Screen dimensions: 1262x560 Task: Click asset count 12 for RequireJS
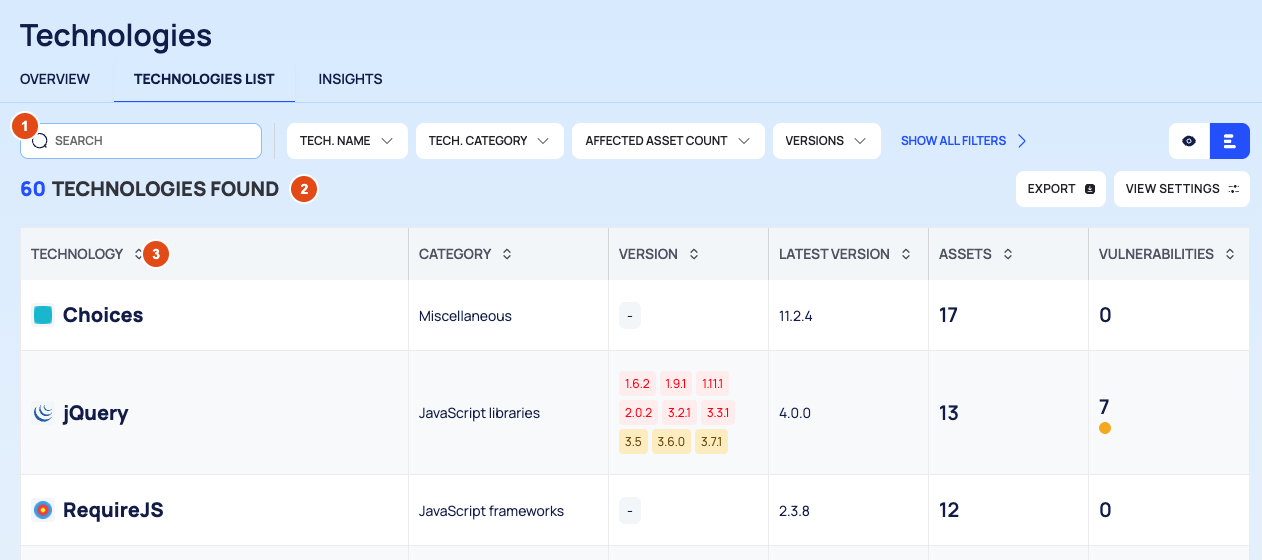(x=949, y=510)
